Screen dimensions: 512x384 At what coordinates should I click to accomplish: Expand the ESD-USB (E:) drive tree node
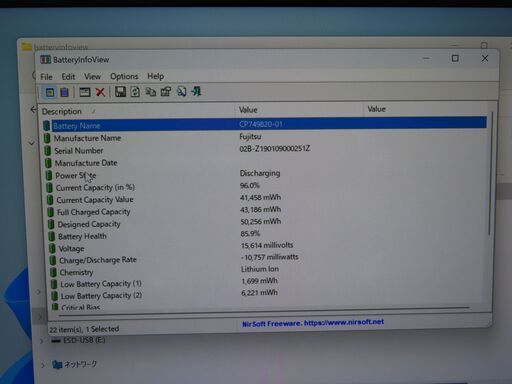(41, 341)
